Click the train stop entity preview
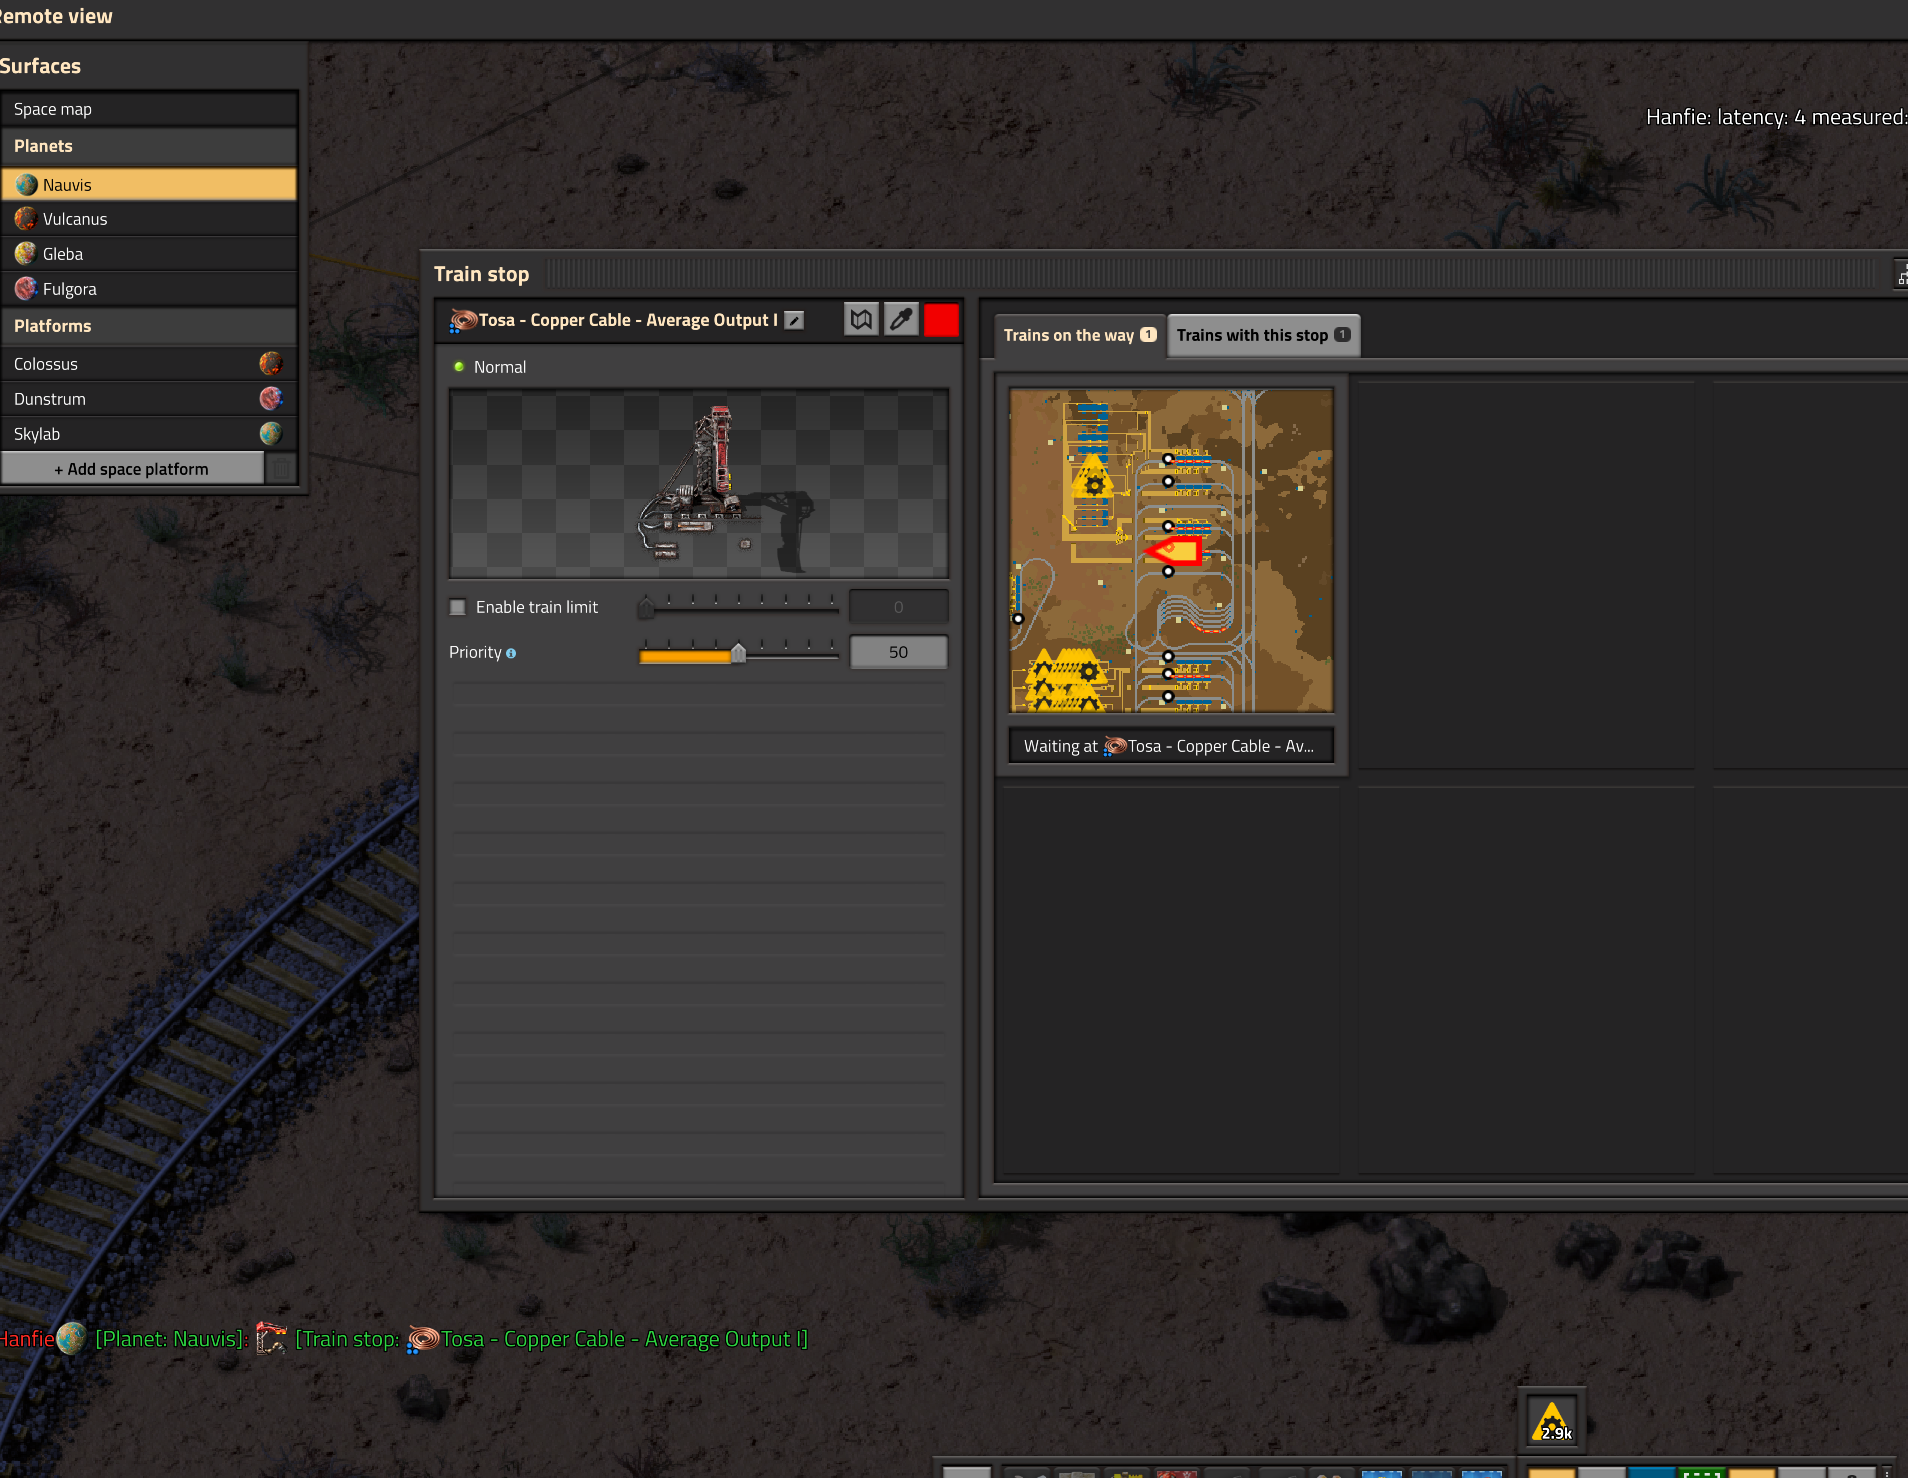This screenshot has height=1478, width=1908. [x=699, y=484]
